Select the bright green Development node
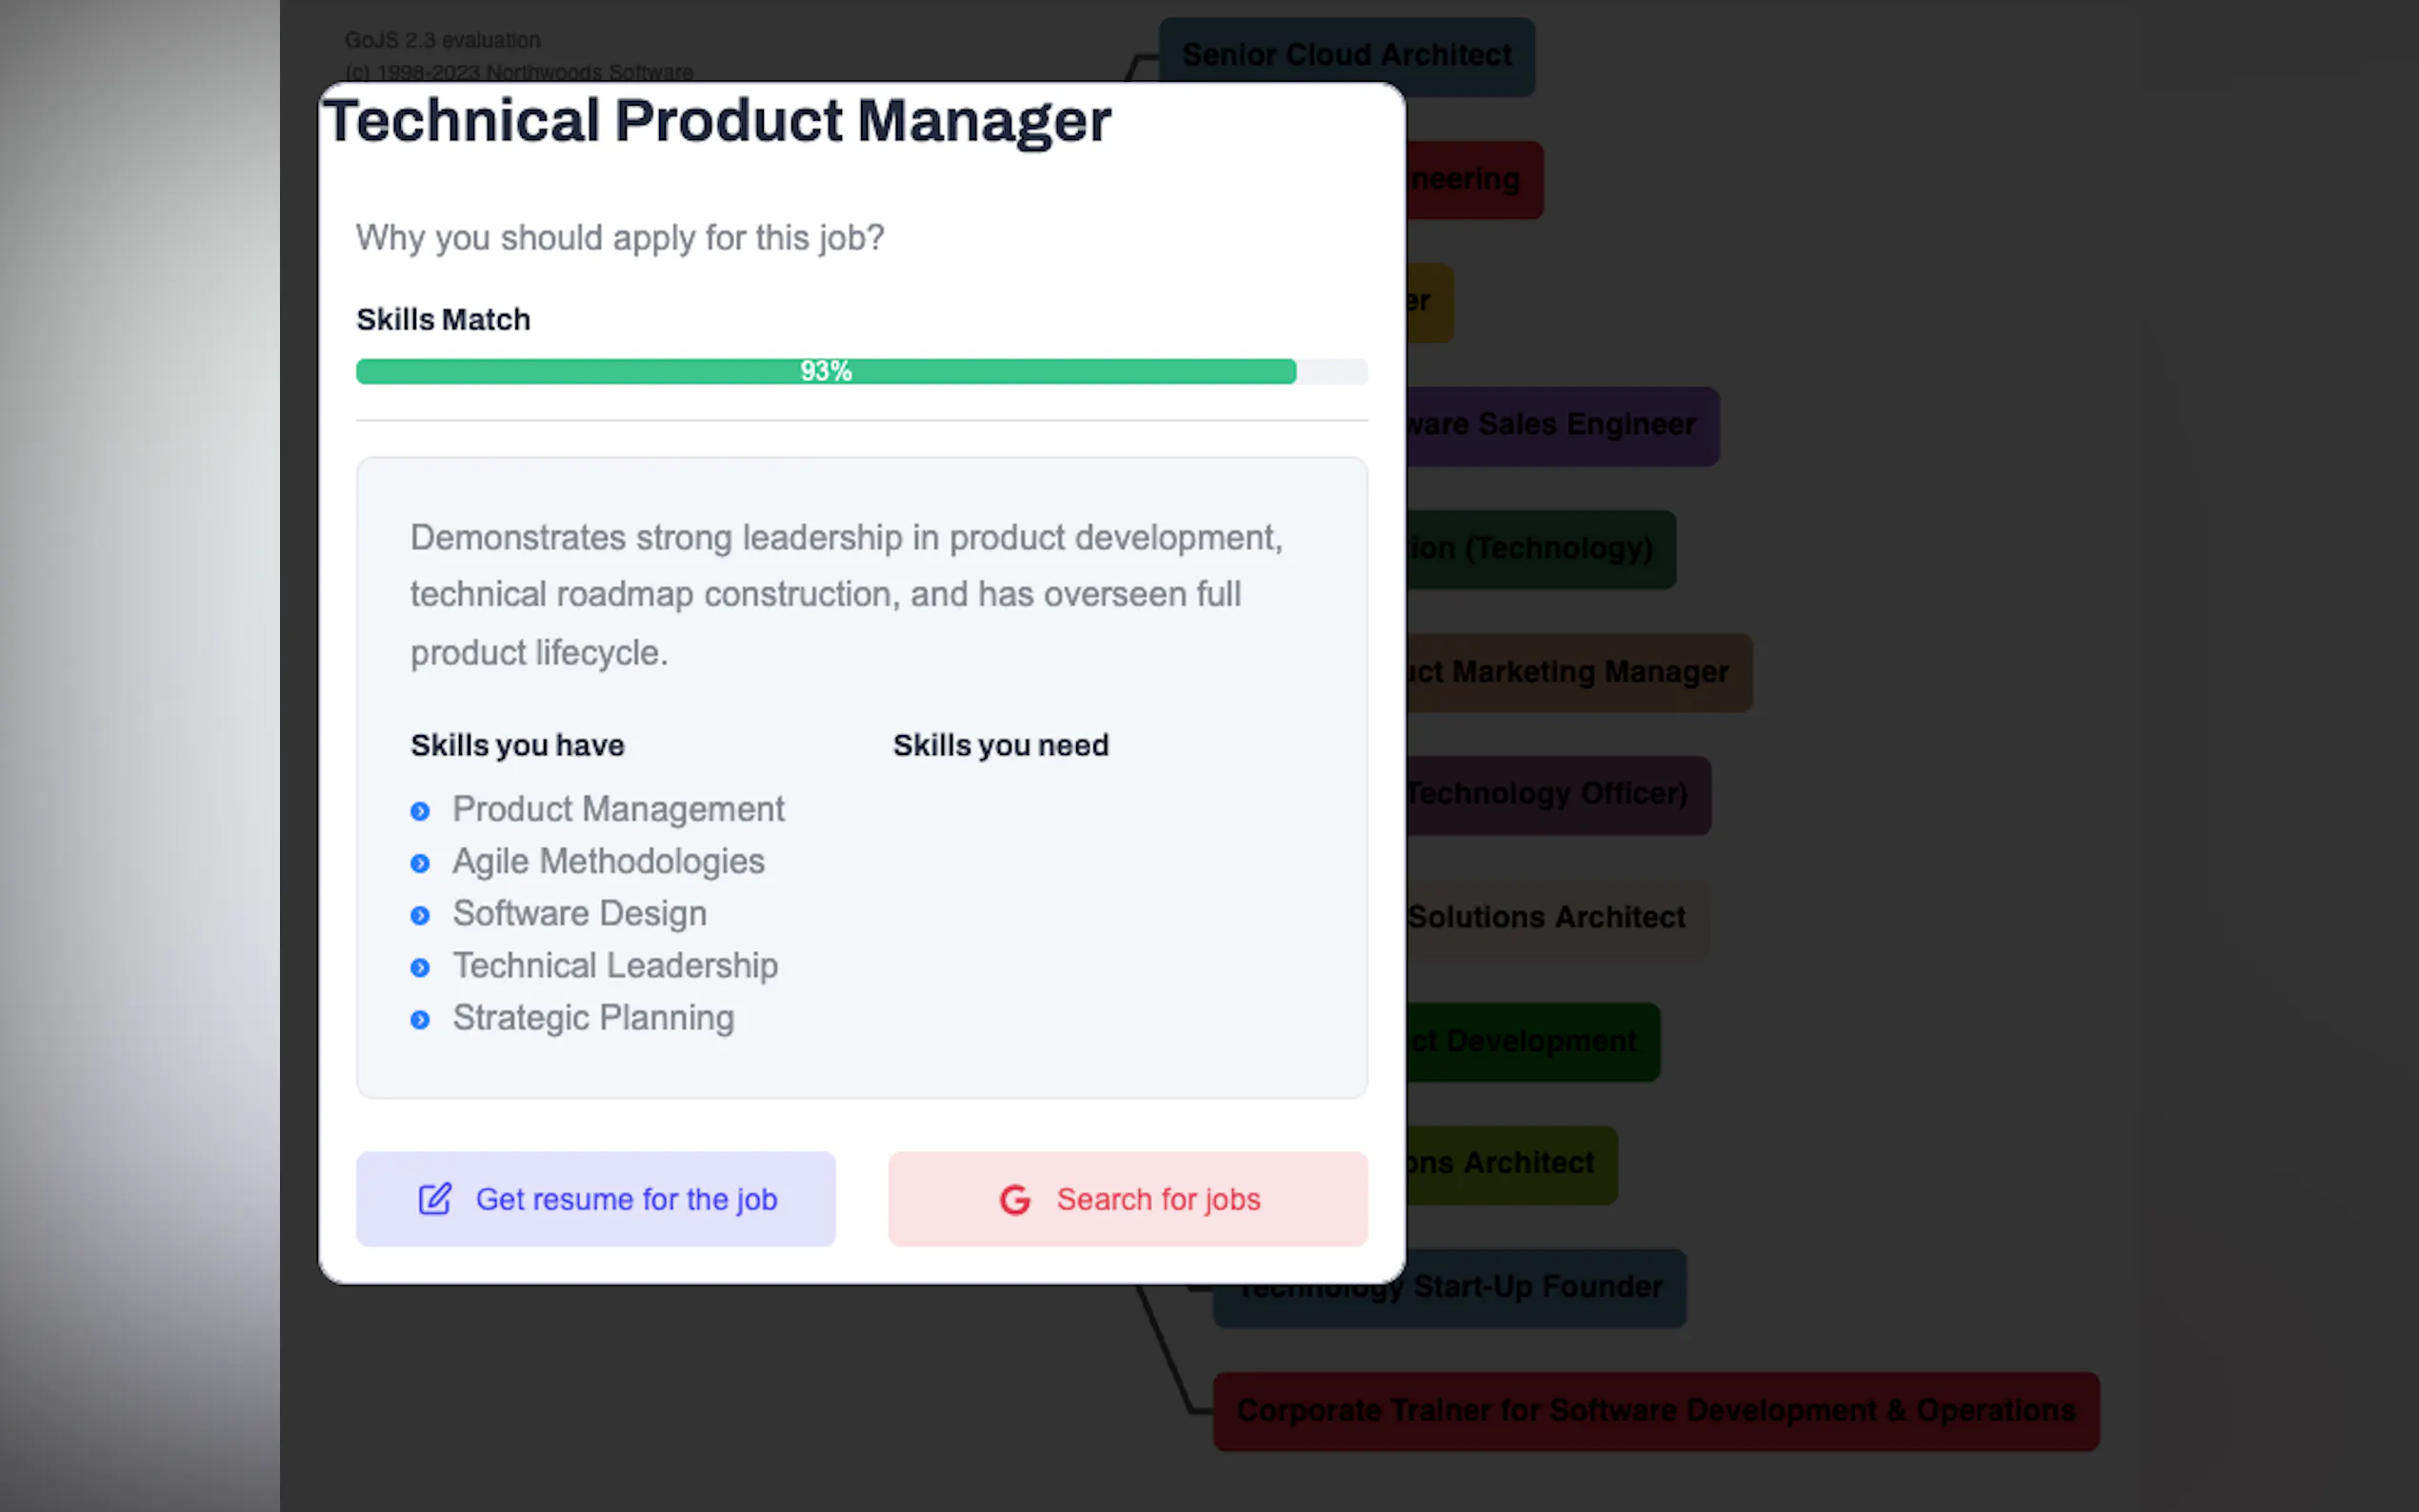The image size is (2419, 1512). [1532, 1042]
